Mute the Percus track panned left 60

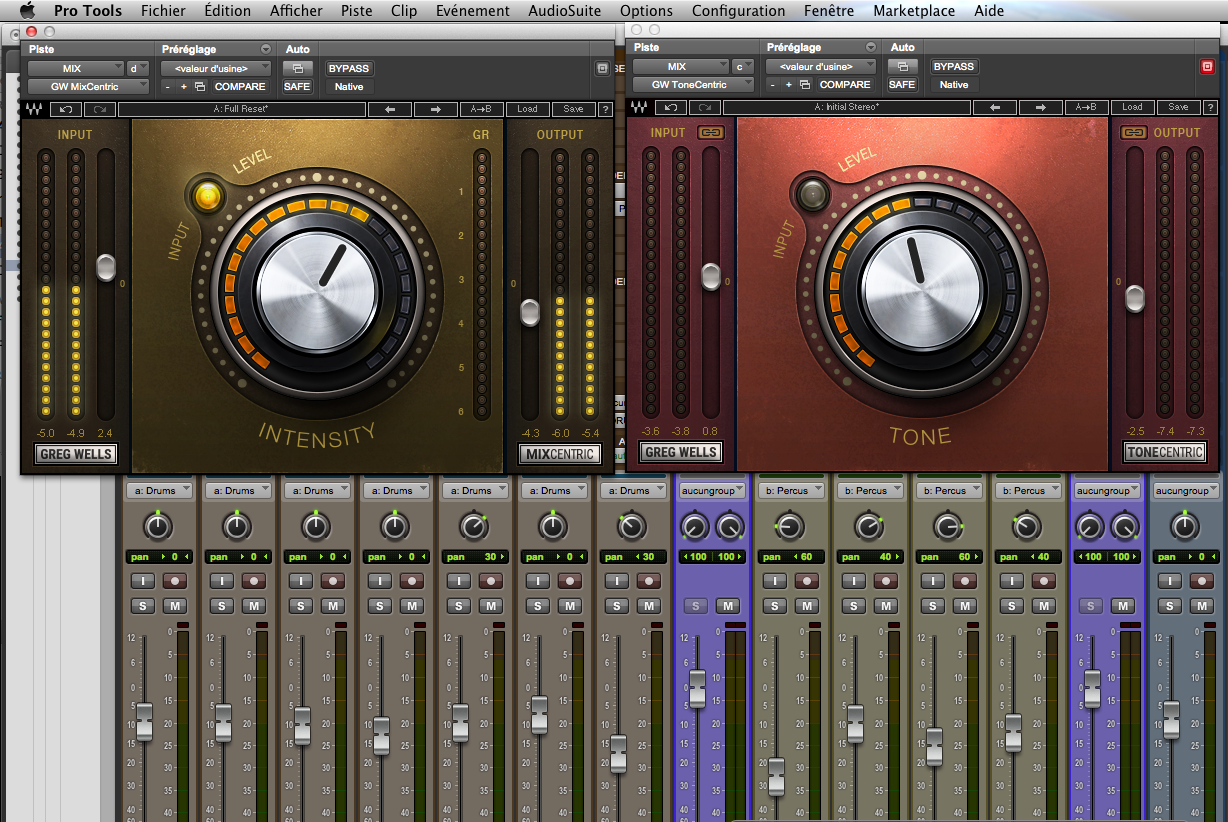807,606
